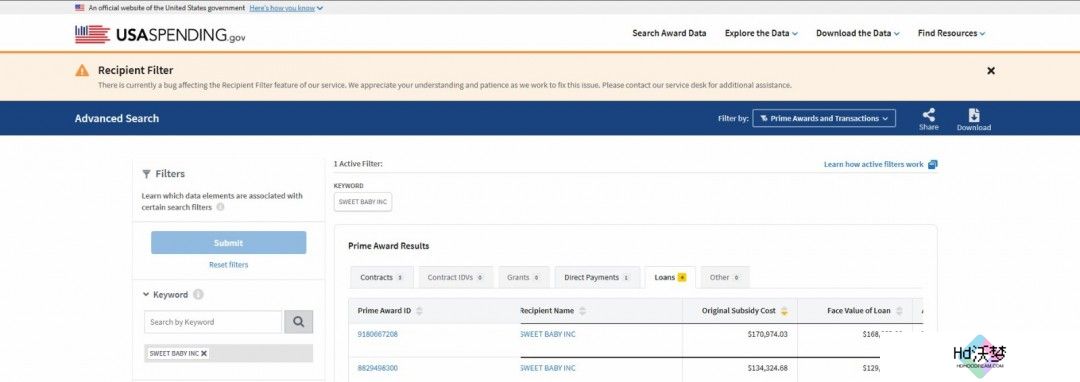Focus the Search by Keyword field
Viewport: 1080px width, 382px height.
[213, 322]
